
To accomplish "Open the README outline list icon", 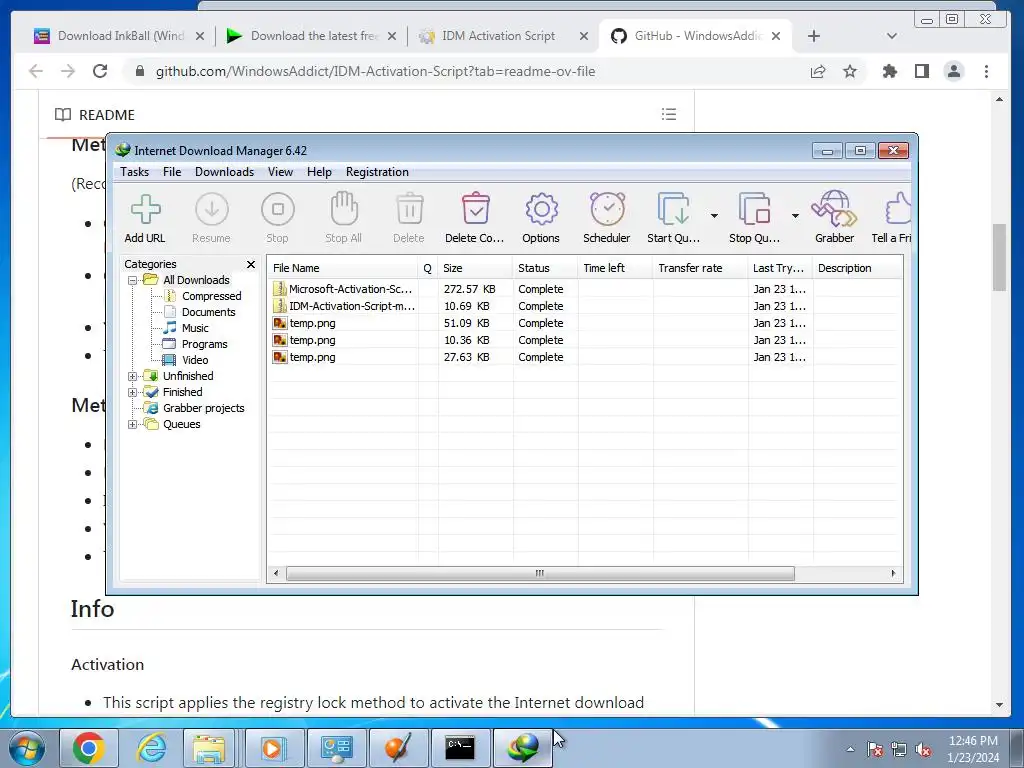I will tap(669, 114).
